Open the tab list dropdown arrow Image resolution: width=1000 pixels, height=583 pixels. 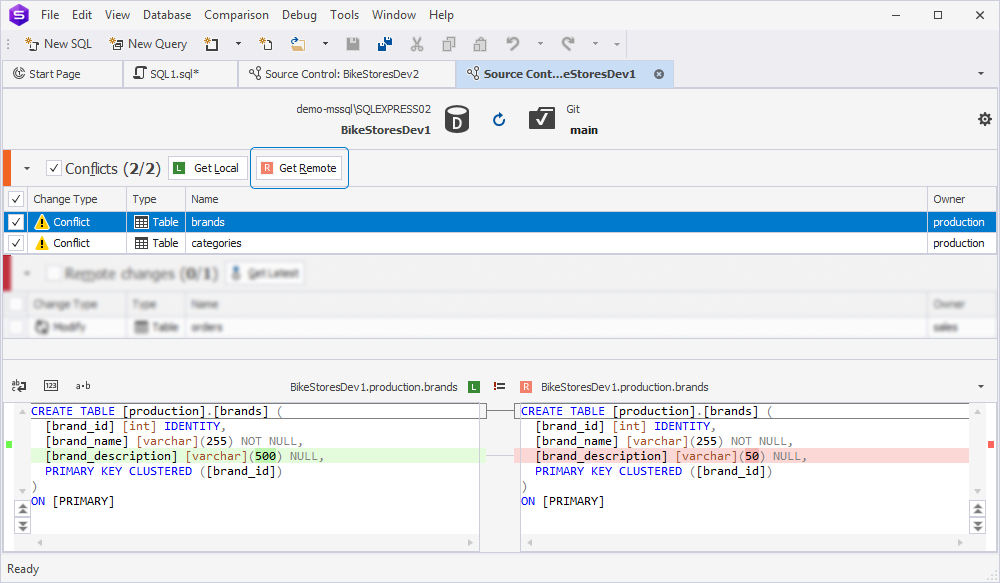[x=981, y=74]
